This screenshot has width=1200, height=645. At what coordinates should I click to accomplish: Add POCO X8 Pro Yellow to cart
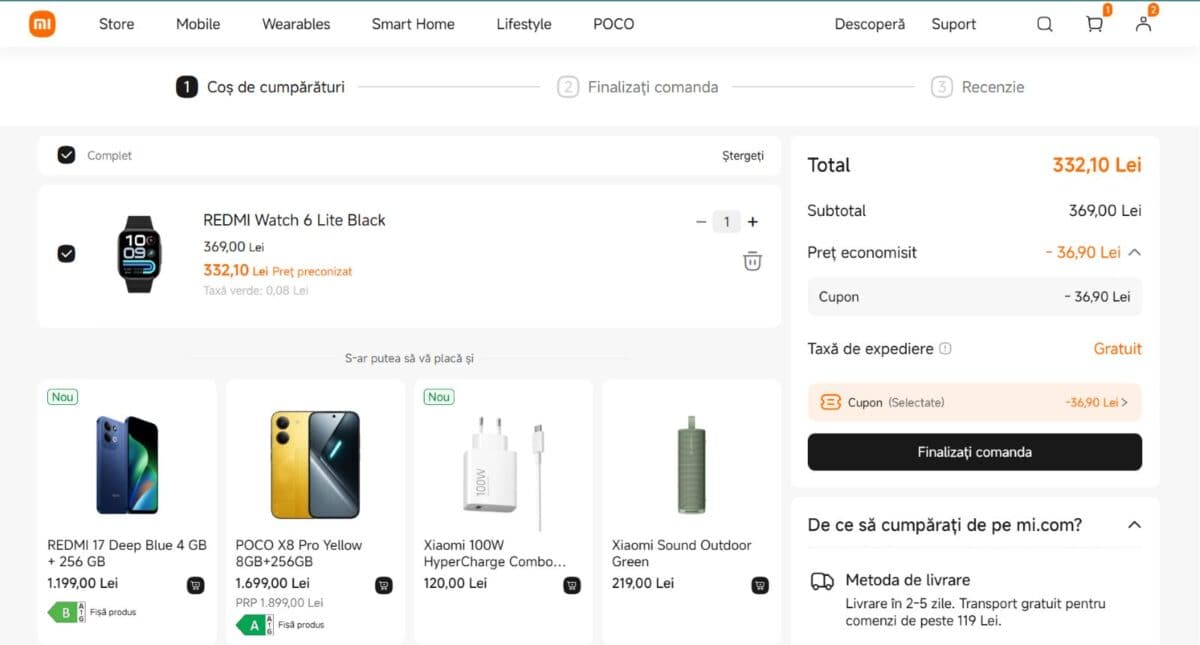pos(383,585)
